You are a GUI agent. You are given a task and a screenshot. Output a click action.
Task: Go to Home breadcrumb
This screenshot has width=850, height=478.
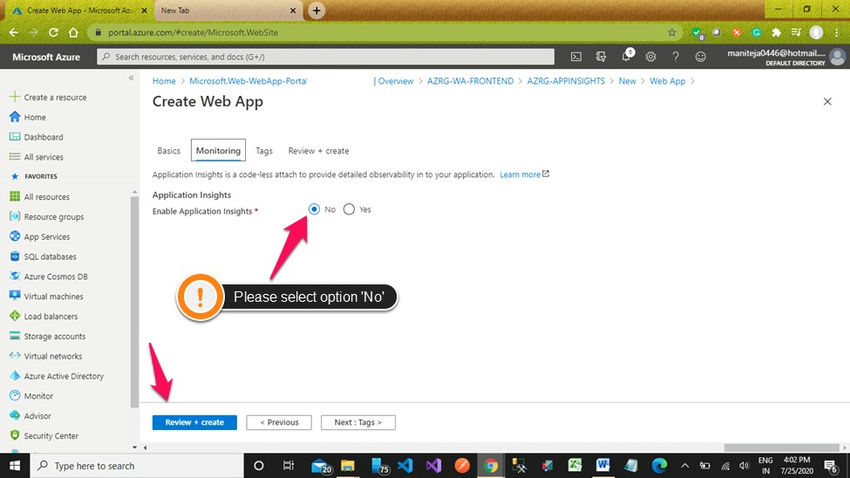click(164, 81)
